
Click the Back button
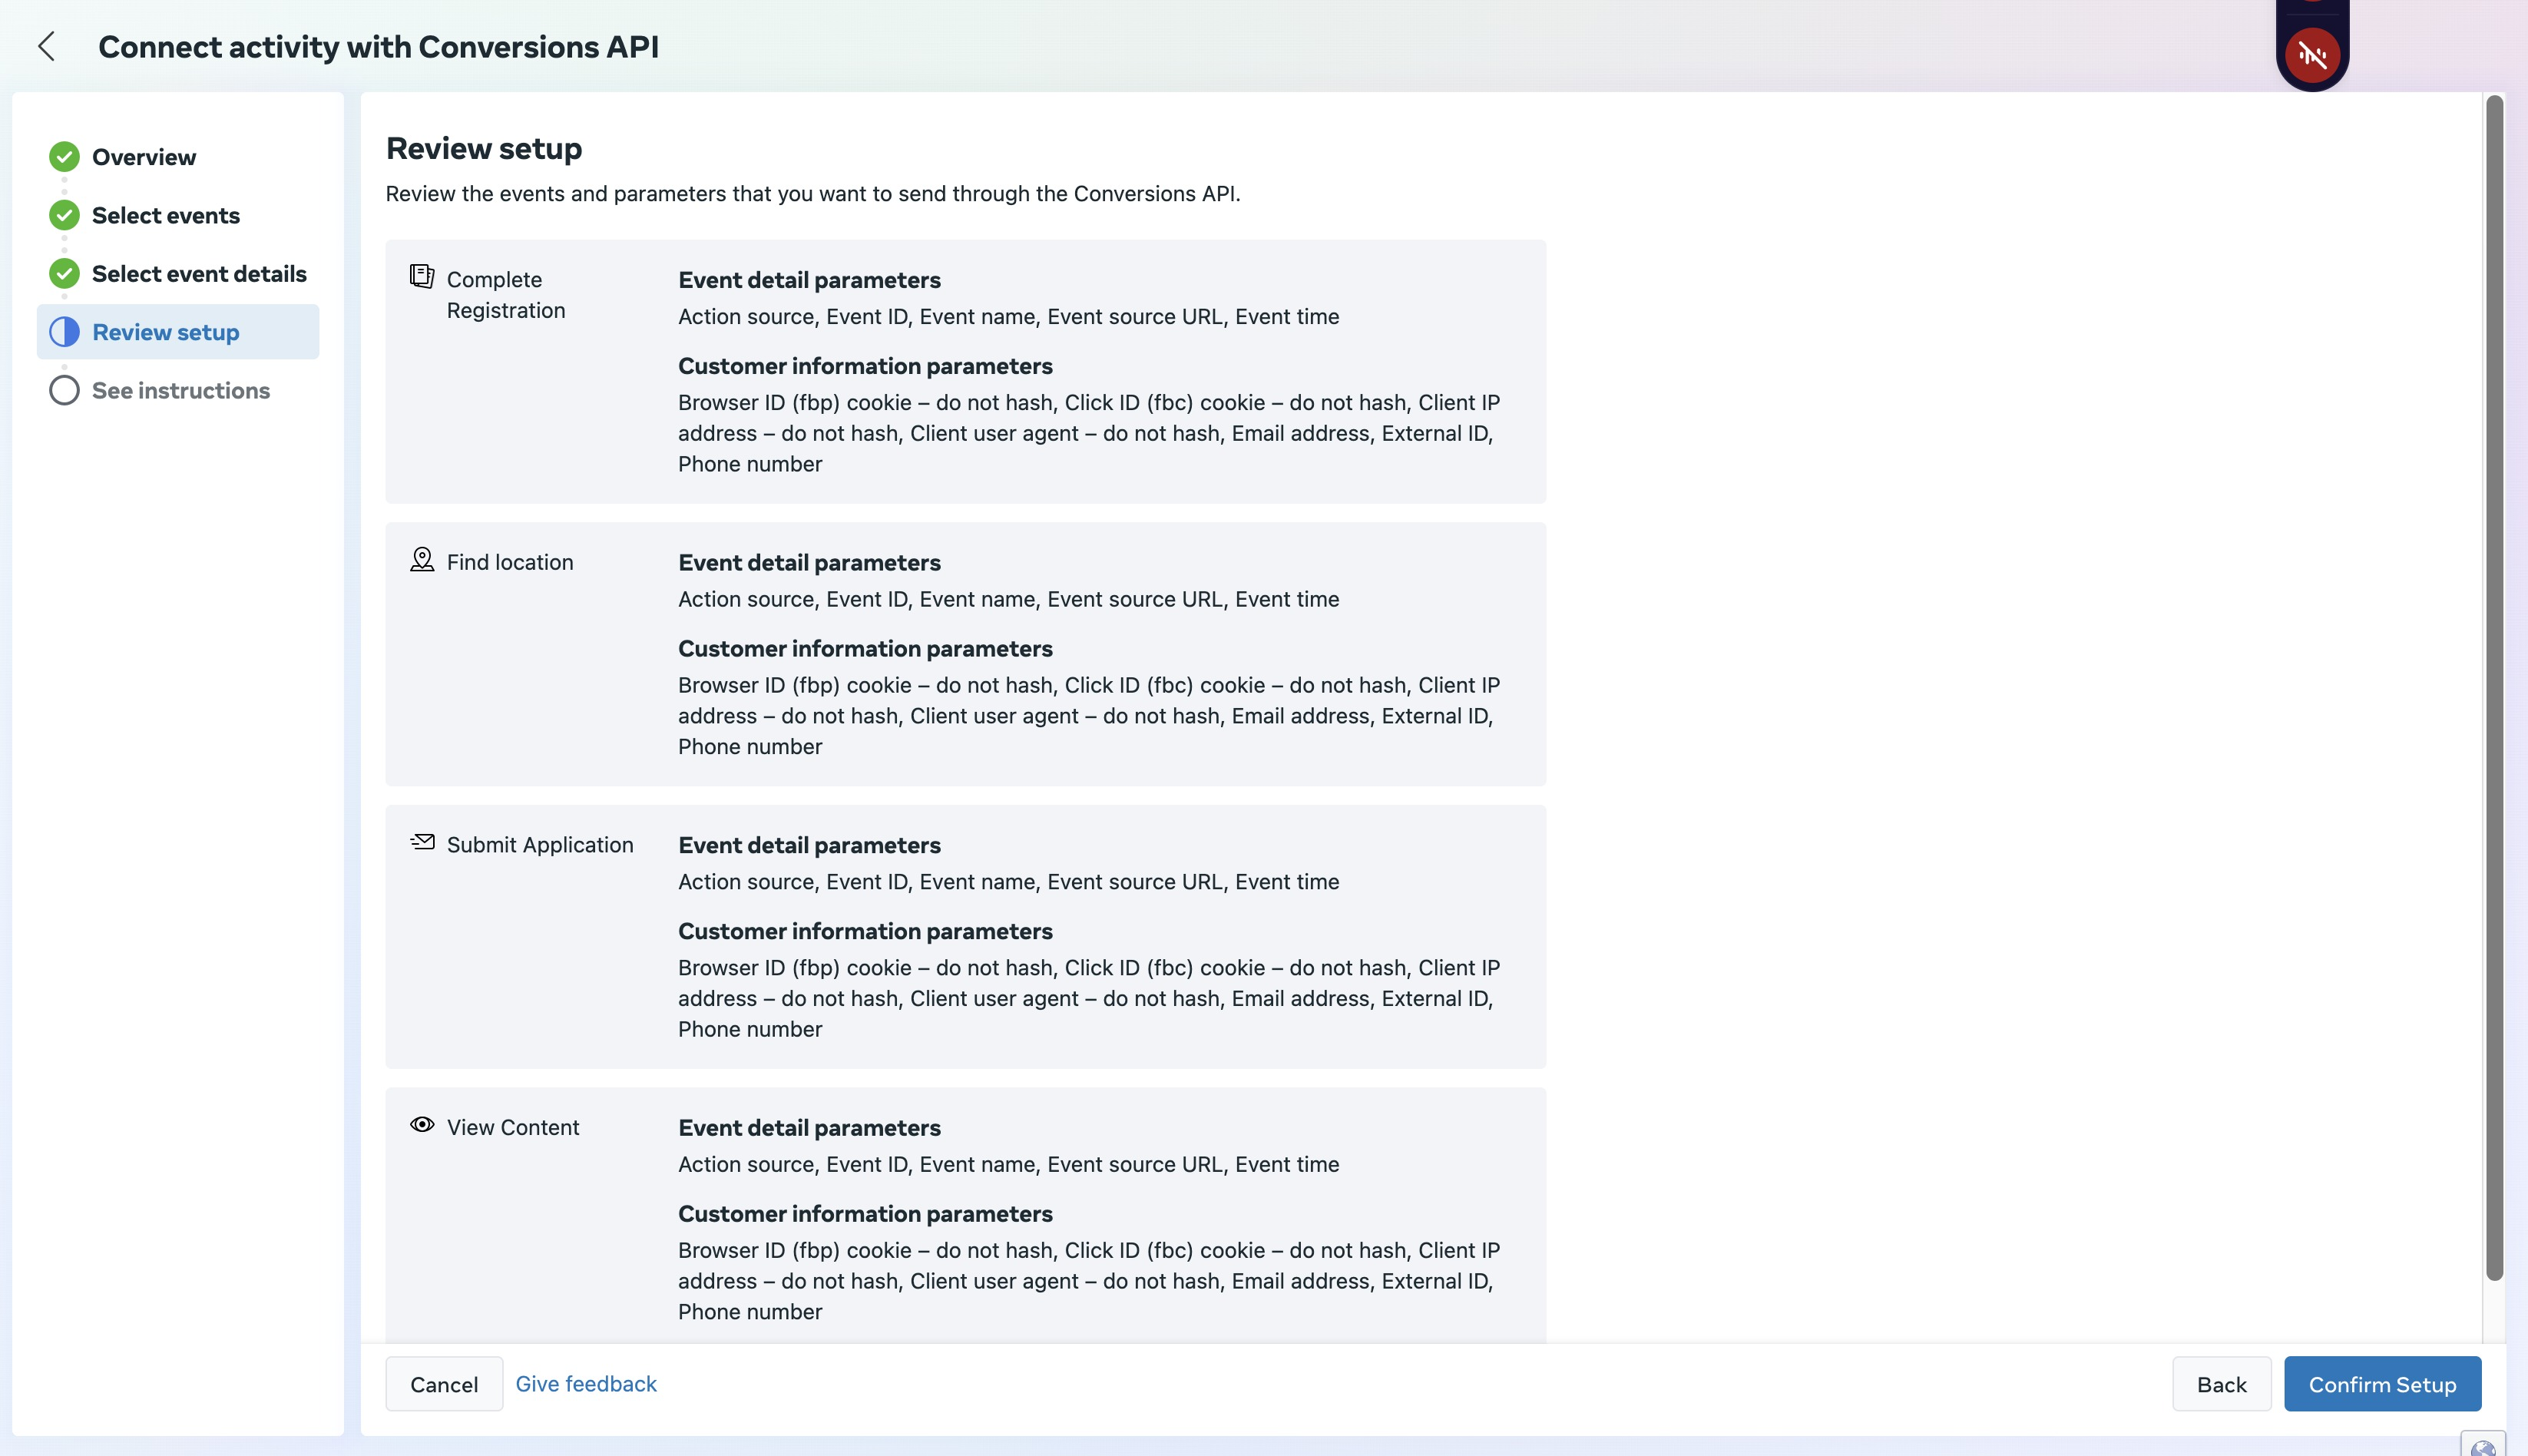coord(2221,1384)
